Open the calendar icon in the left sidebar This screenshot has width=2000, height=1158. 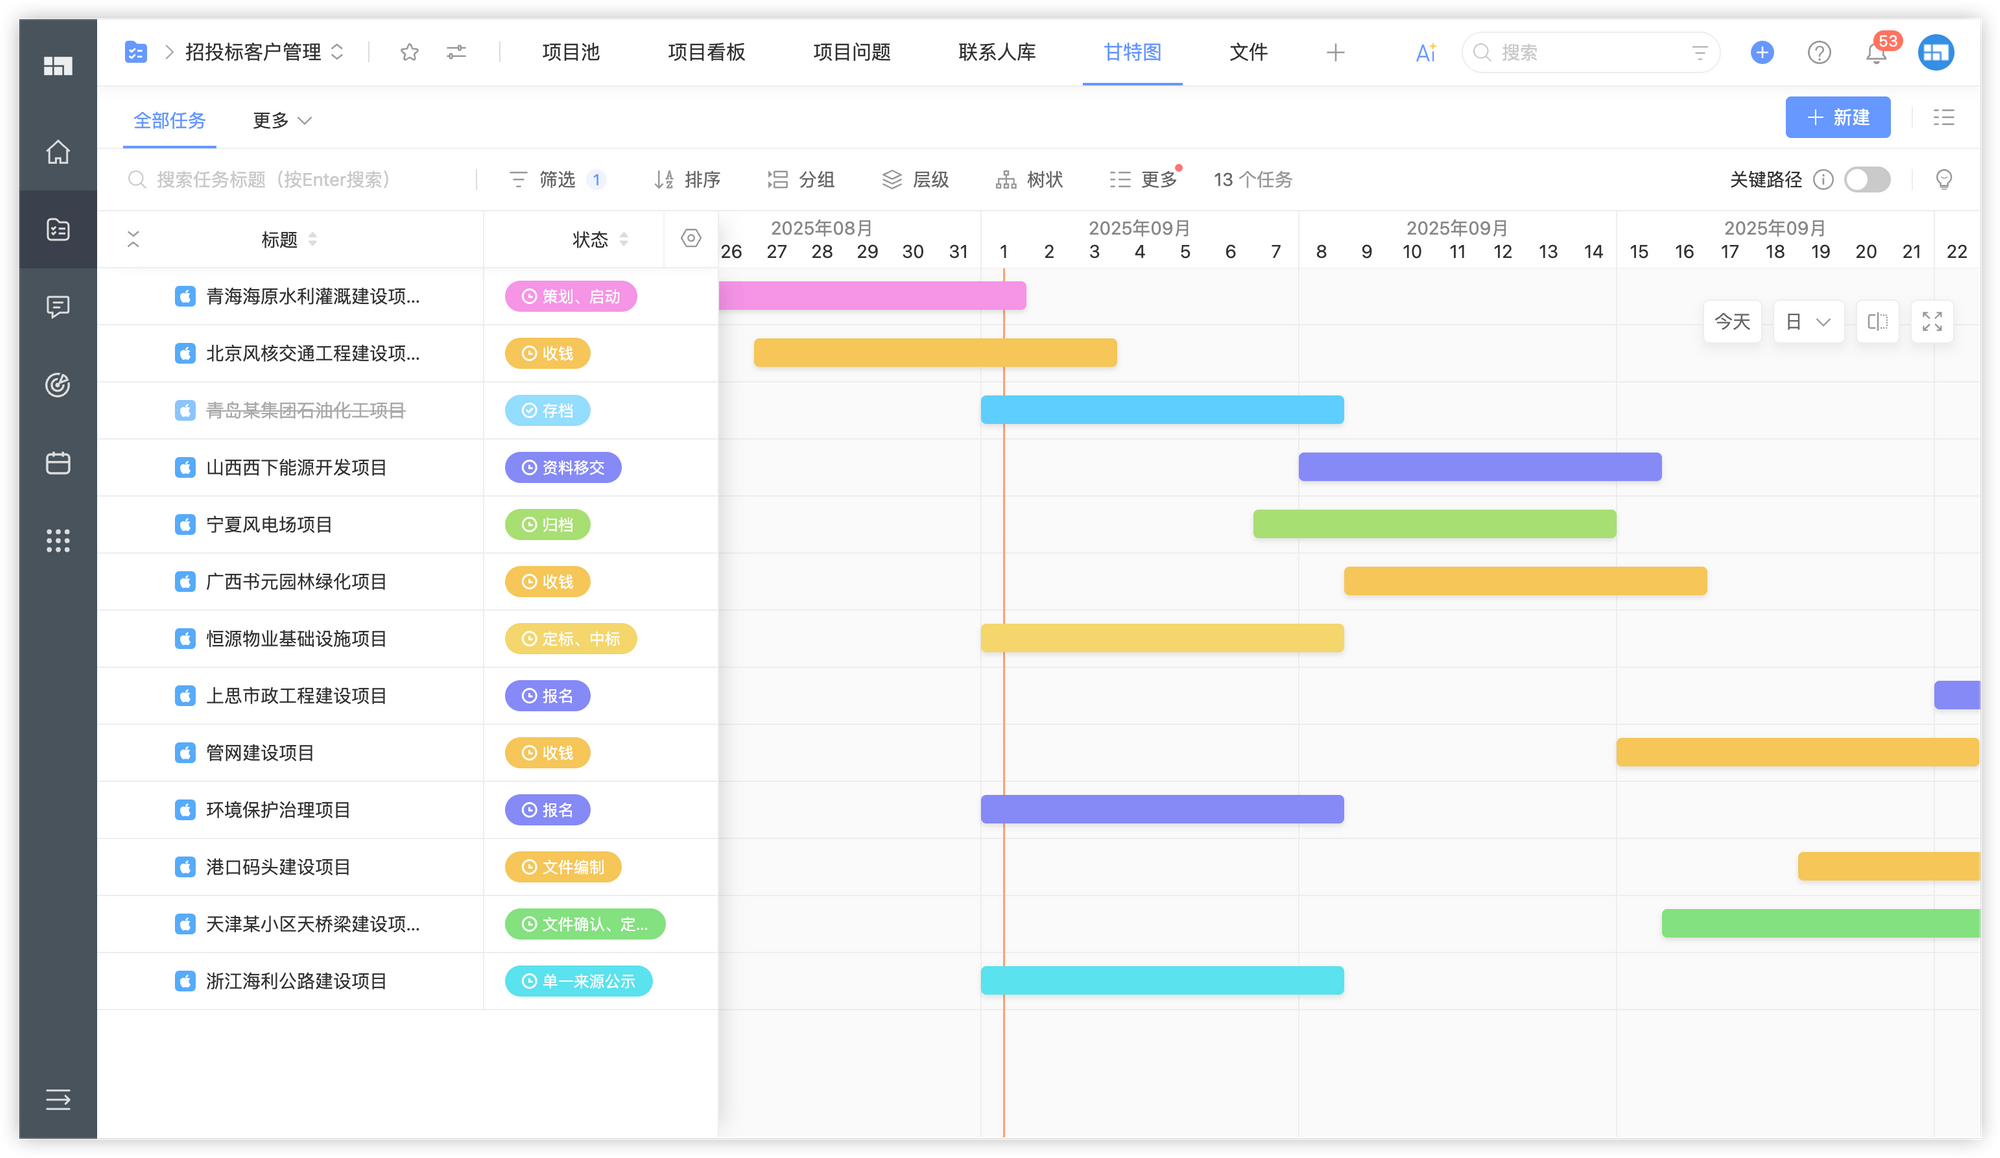[57, 463]
